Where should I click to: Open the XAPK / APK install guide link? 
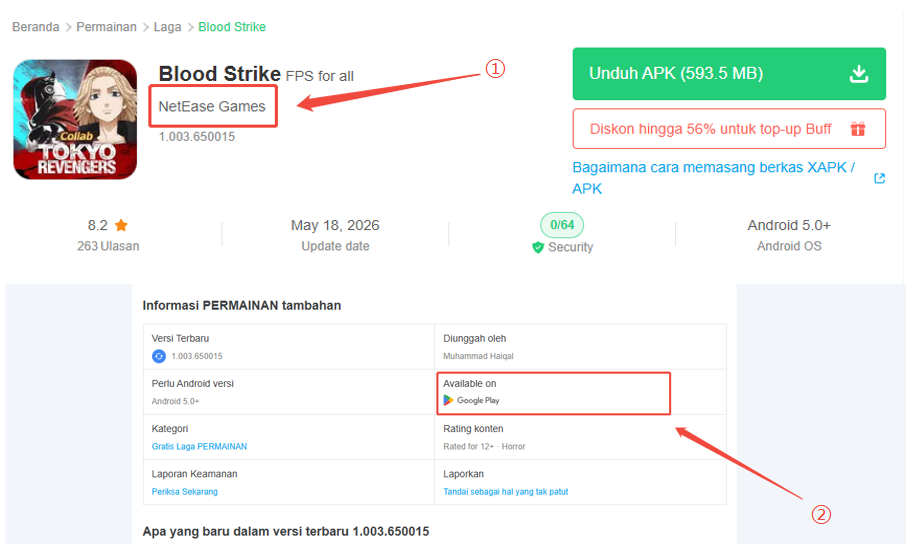tap(713, 178)
